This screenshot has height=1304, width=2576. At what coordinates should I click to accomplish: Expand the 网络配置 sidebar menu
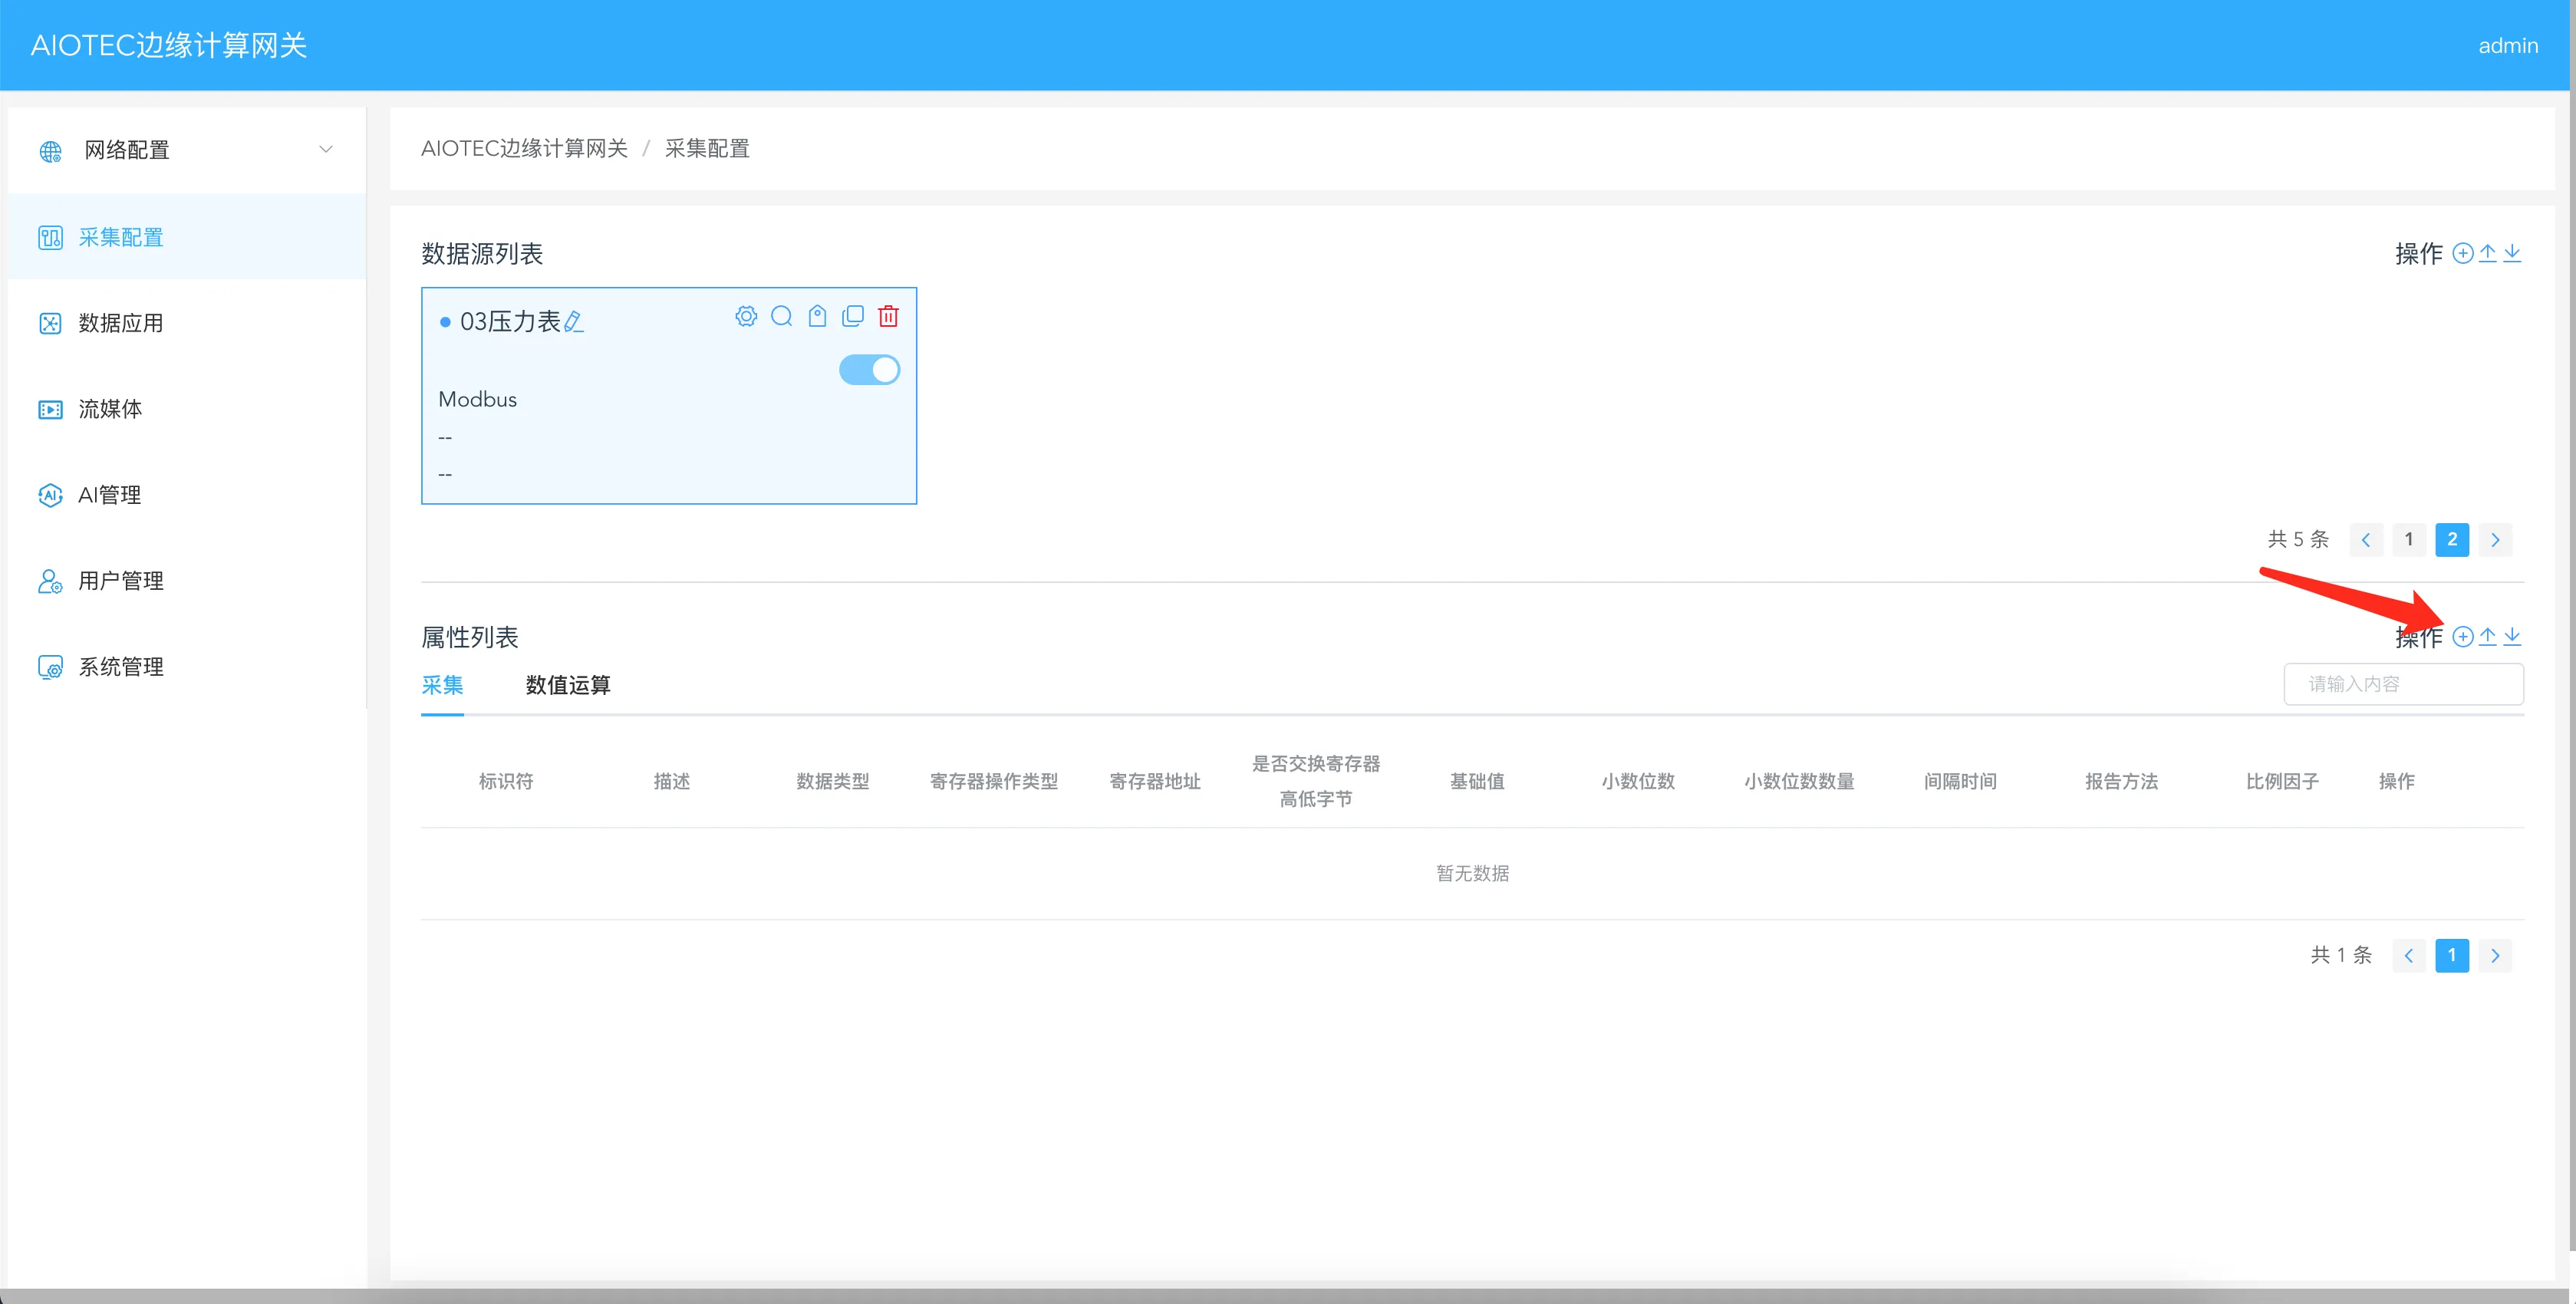click(186, 150)
